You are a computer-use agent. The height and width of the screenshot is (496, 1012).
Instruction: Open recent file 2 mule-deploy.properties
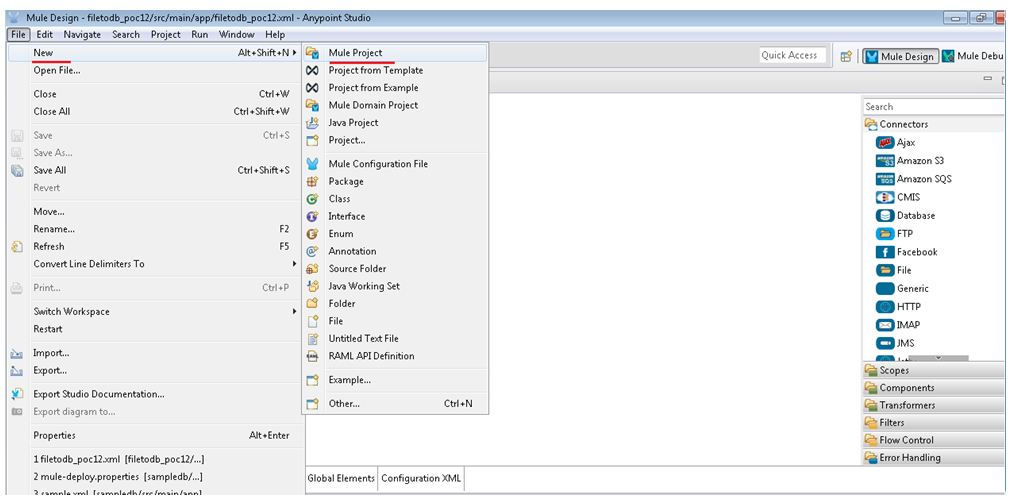pyautogui.click(x=156, y=477)
